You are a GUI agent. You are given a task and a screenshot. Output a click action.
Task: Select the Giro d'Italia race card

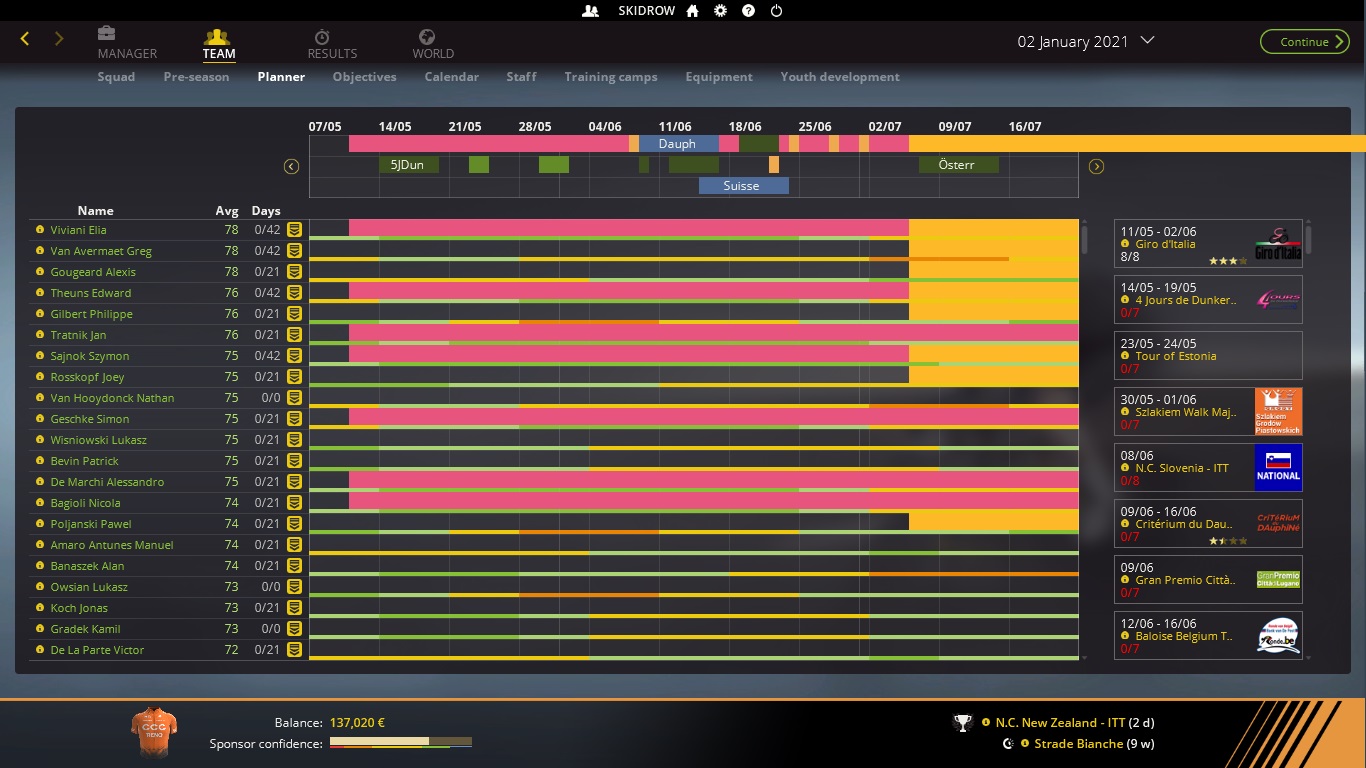[1208, 244]
